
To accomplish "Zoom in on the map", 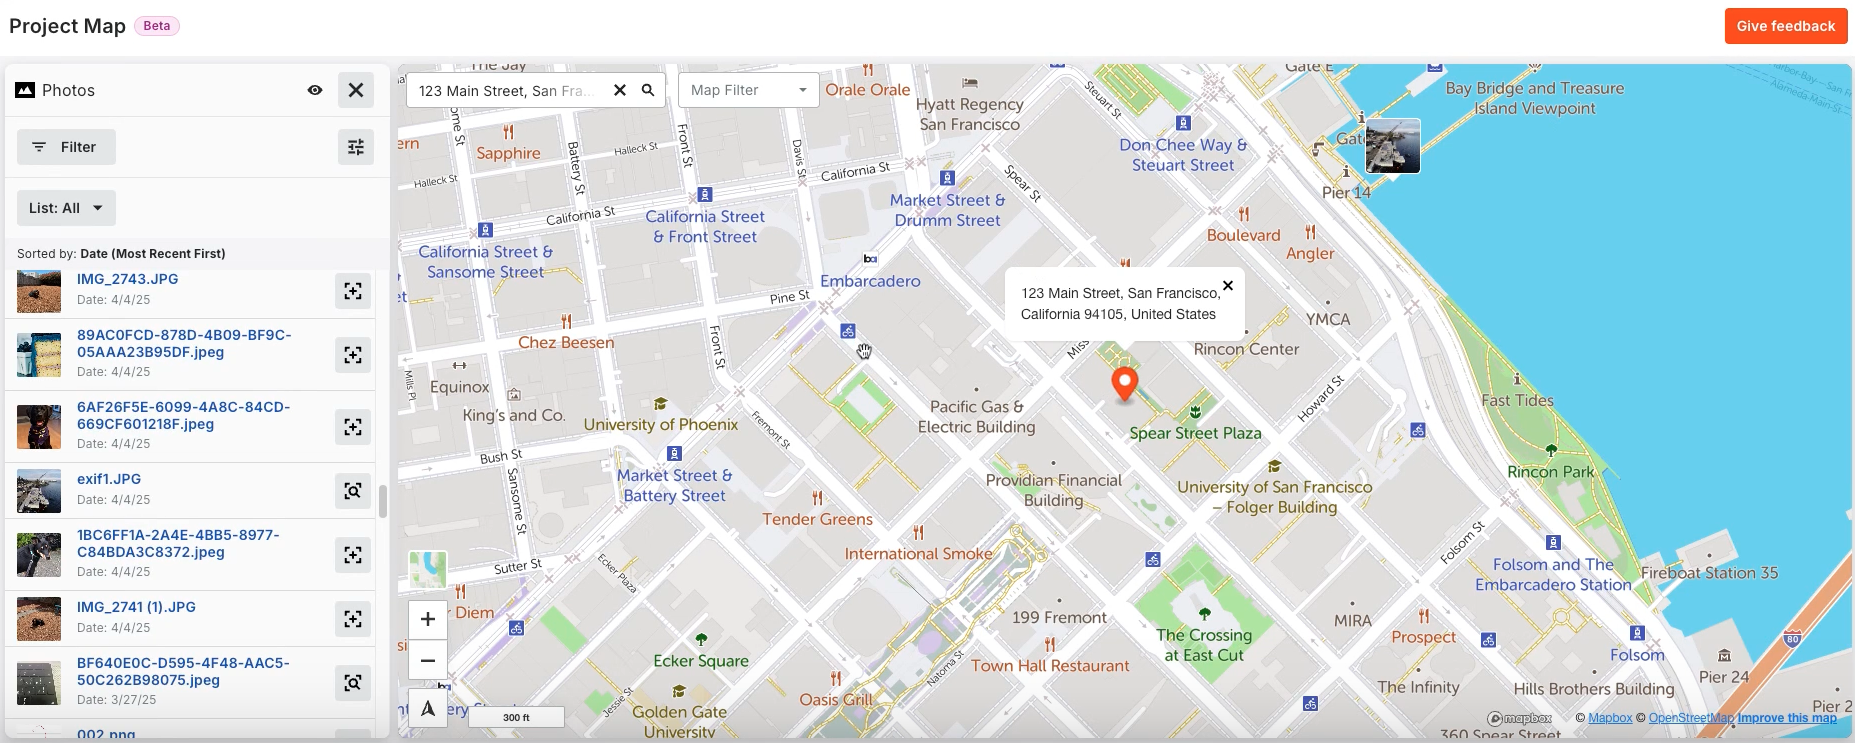I will coord(428,619).
